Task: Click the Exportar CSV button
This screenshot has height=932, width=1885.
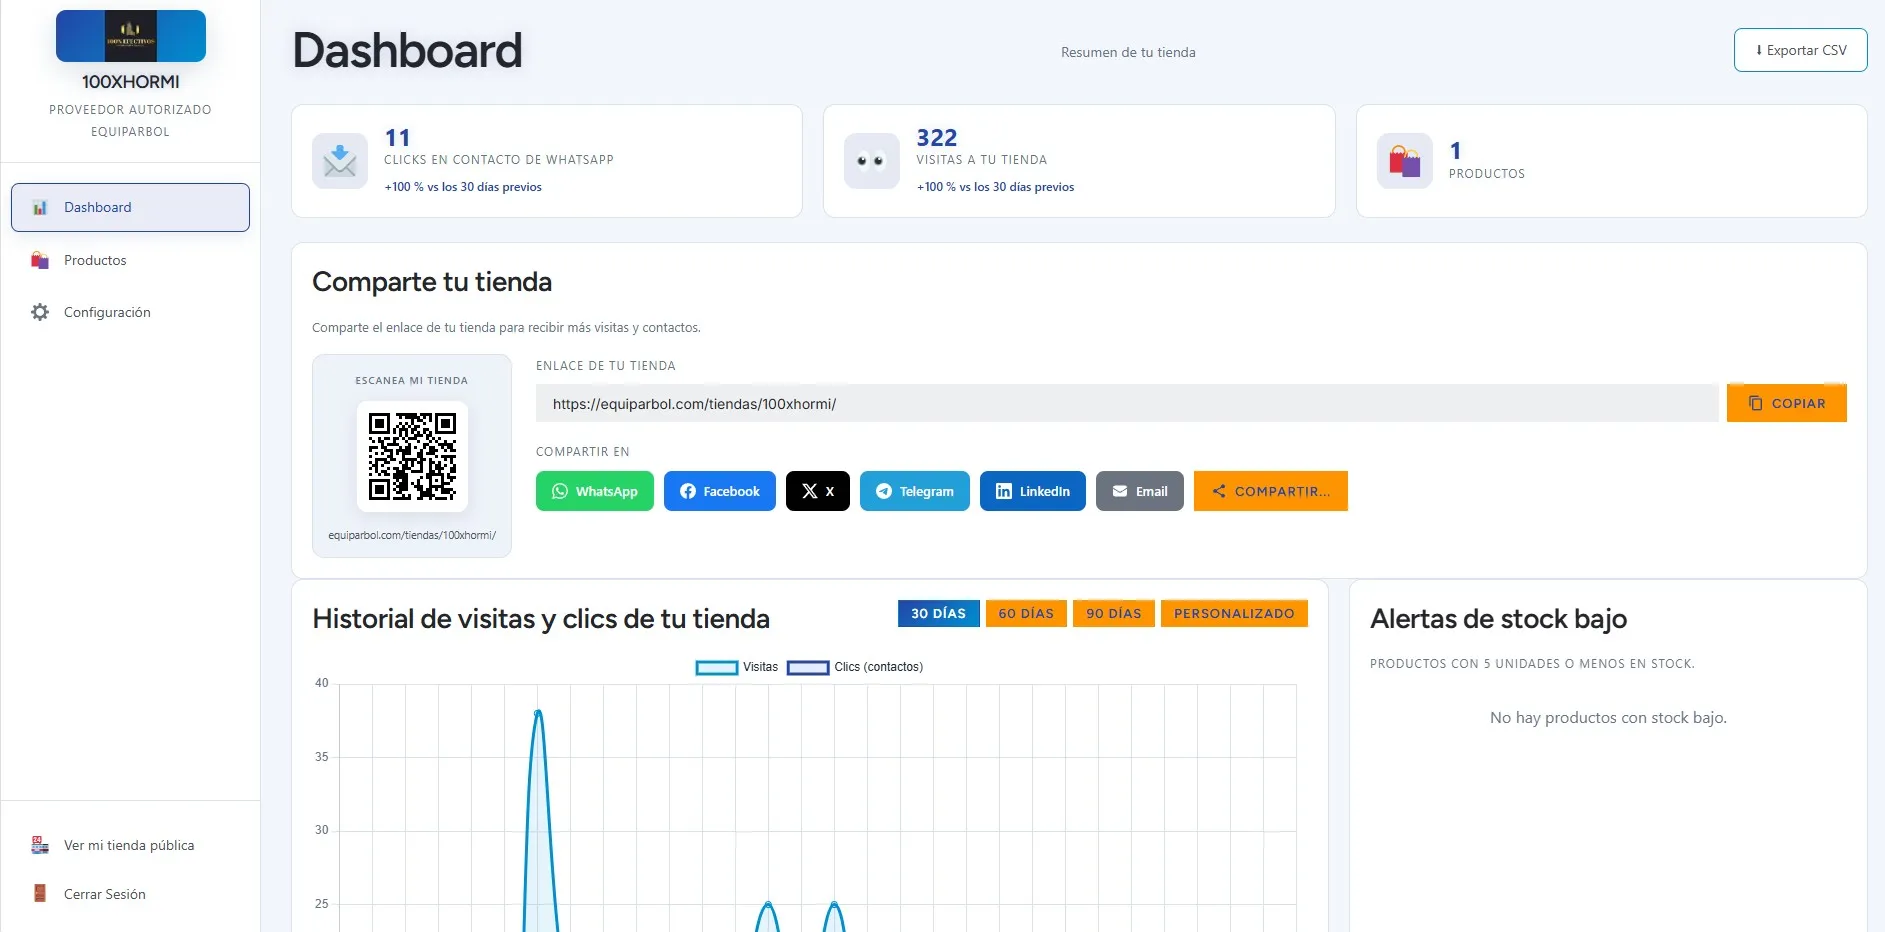Action: (1800, 50)
